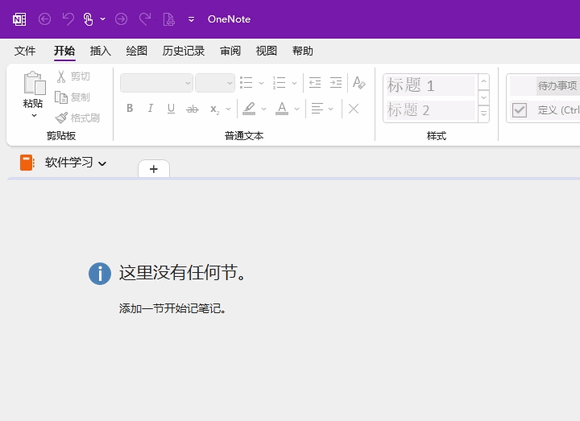Switch to the 绘图 tab
Viewport: 580px width, 421px height.
point(136,51)
